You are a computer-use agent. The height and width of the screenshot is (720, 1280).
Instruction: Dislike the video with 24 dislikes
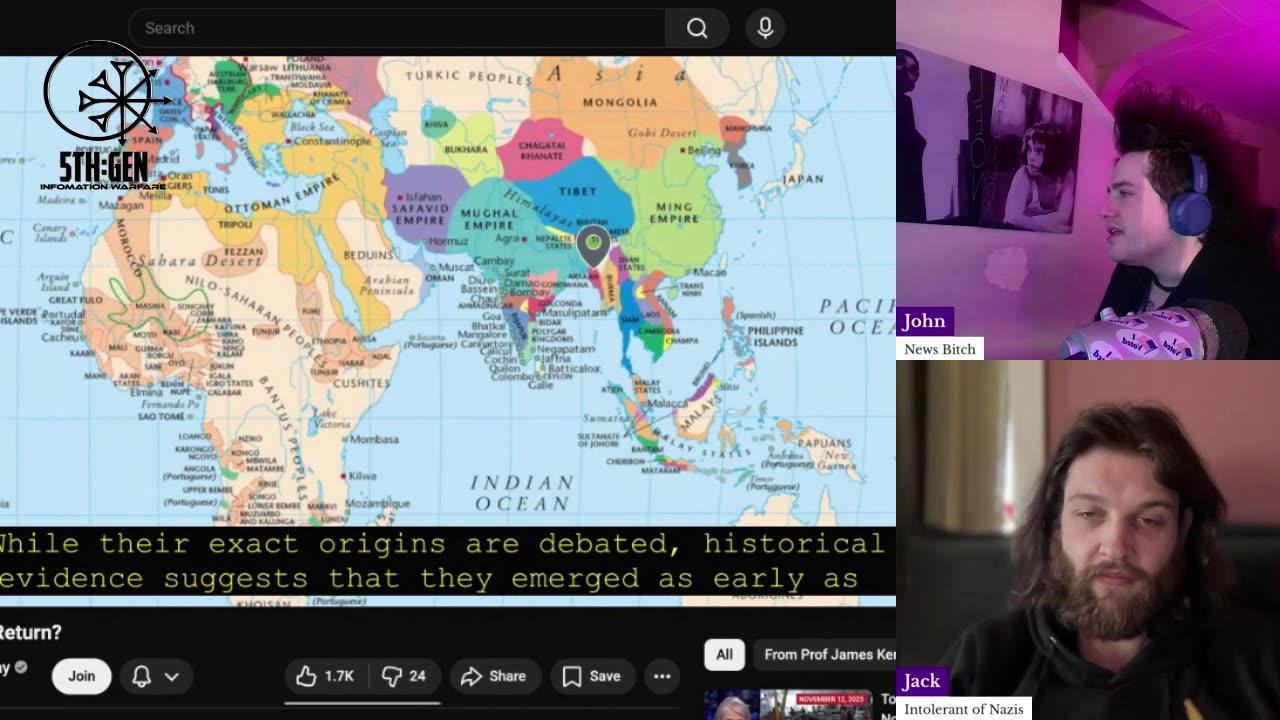tap(404, 676)
